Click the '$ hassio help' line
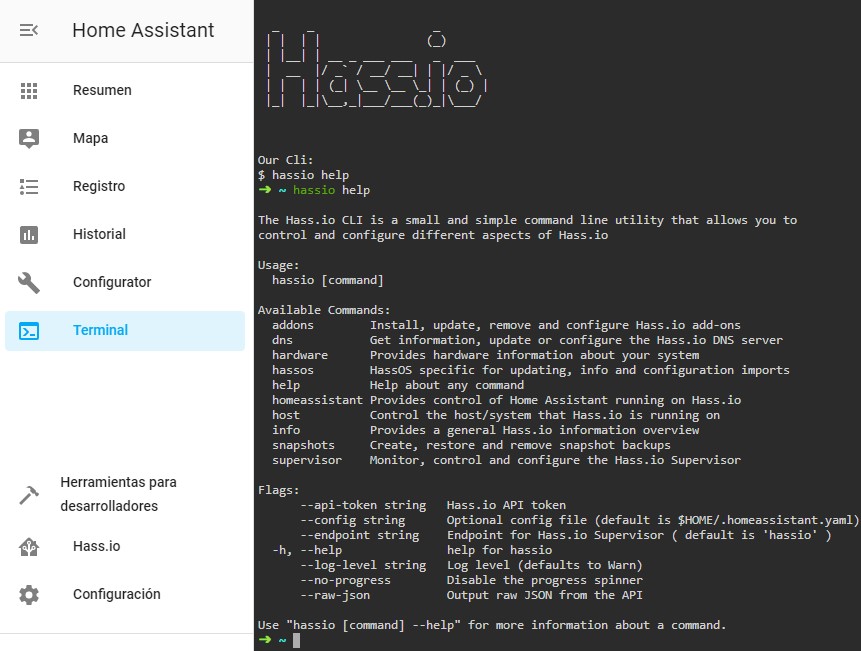 pyautogui.click(x=303, y=175)
